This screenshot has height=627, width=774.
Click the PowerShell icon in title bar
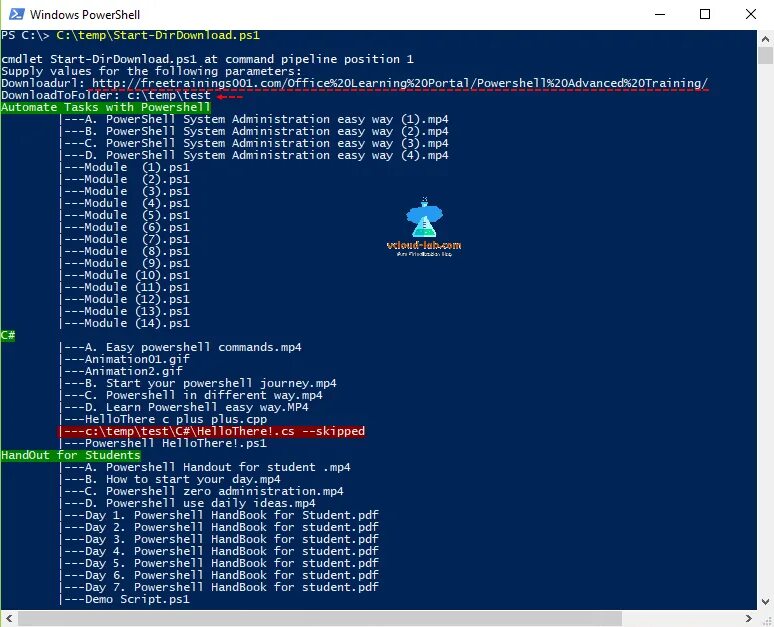pos(17,14)
